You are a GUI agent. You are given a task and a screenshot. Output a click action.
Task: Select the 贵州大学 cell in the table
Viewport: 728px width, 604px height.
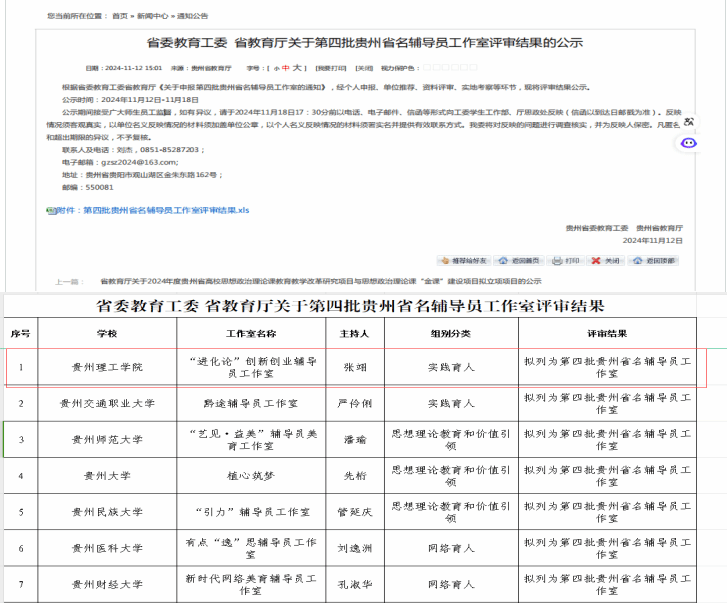click(x=107, y=475)
